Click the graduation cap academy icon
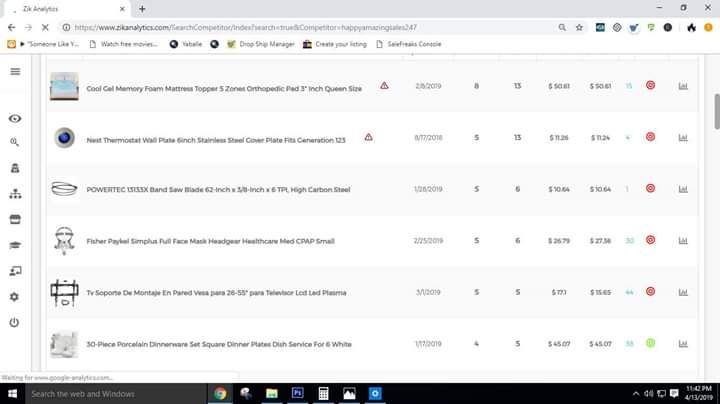Screen dimensions: 720x404 (x=15, y=245)
